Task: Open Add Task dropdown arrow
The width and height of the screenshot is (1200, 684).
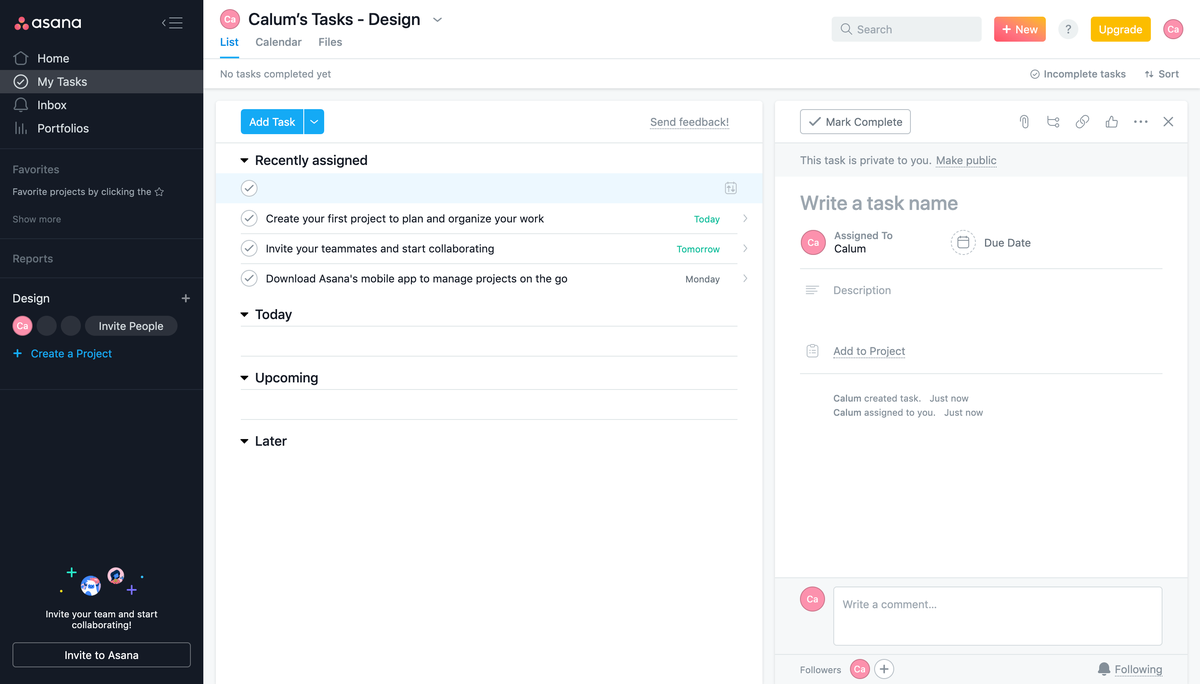Action: pyautogui.click(x=314, y=122)
